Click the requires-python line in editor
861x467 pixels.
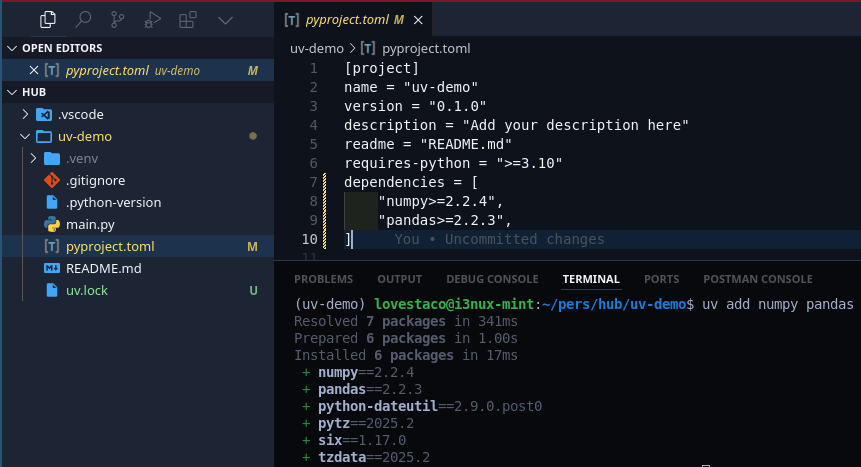(453, 163)
